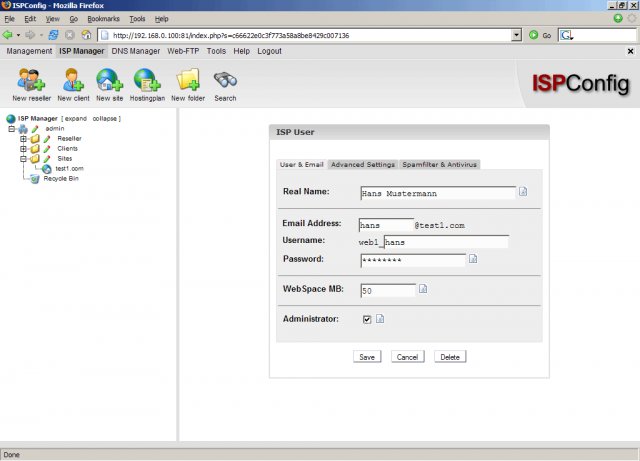Click help icon next to Password field
The width and height of the screenshot is (640, 461).
(x=473, y=259)
